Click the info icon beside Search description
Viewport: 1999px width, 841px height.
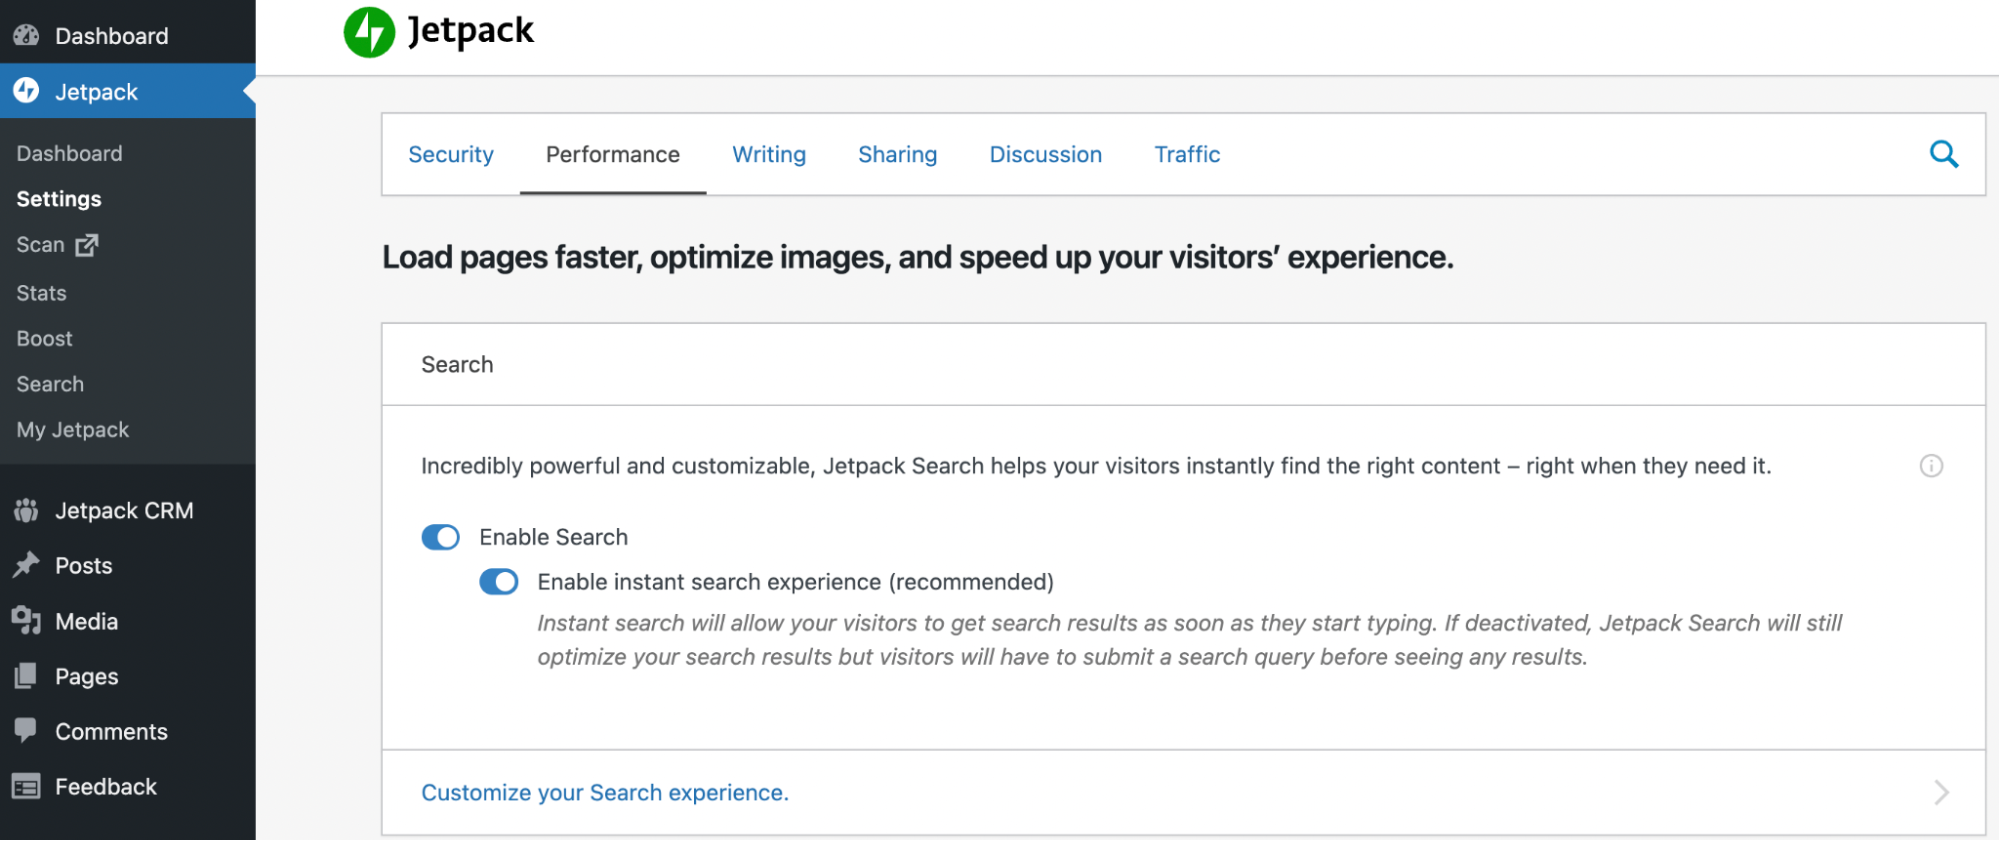coord(1931,466)
